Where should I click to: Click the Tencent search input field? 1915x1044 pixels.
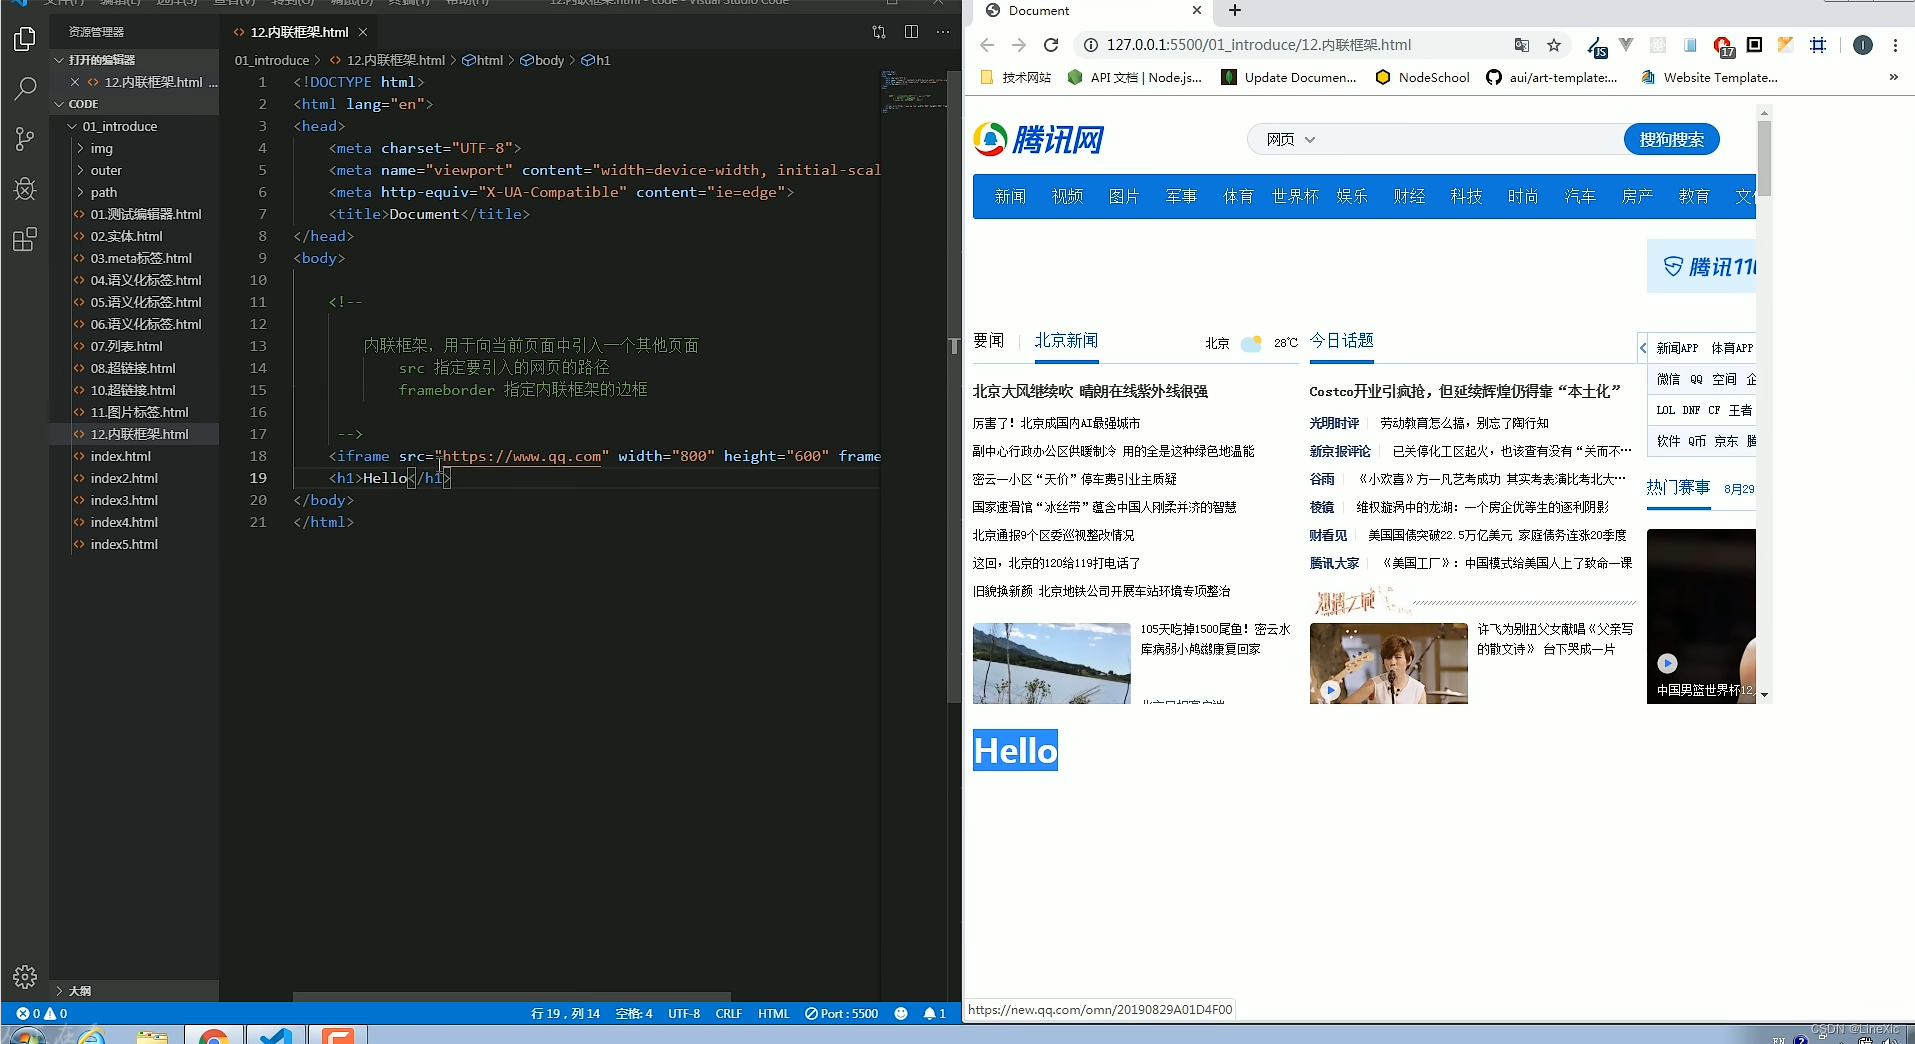tap(1470, 140)
